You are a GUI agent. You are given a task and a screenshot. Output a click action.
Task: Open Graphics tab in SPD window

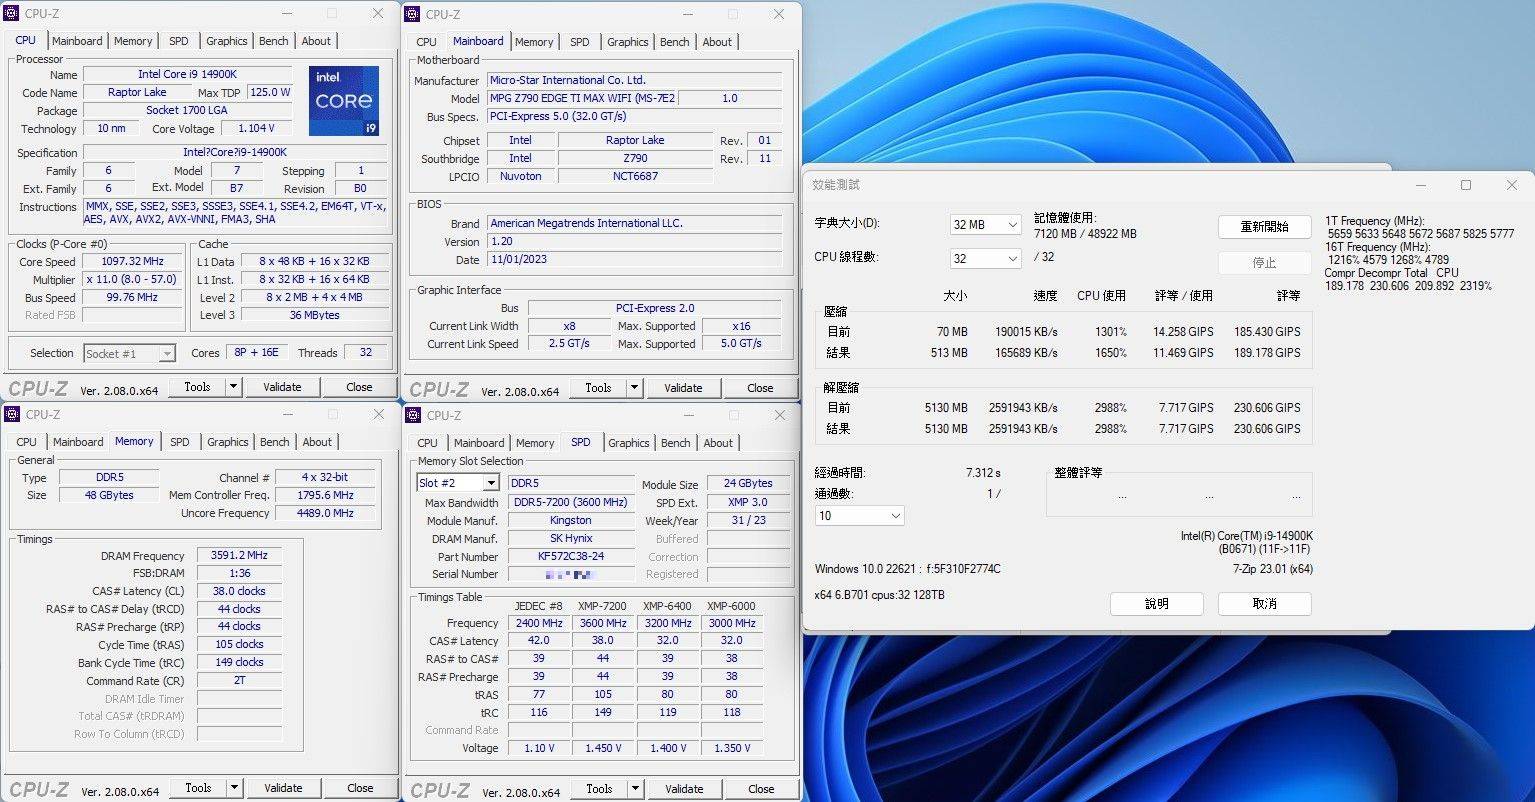[x=628, y=443]
